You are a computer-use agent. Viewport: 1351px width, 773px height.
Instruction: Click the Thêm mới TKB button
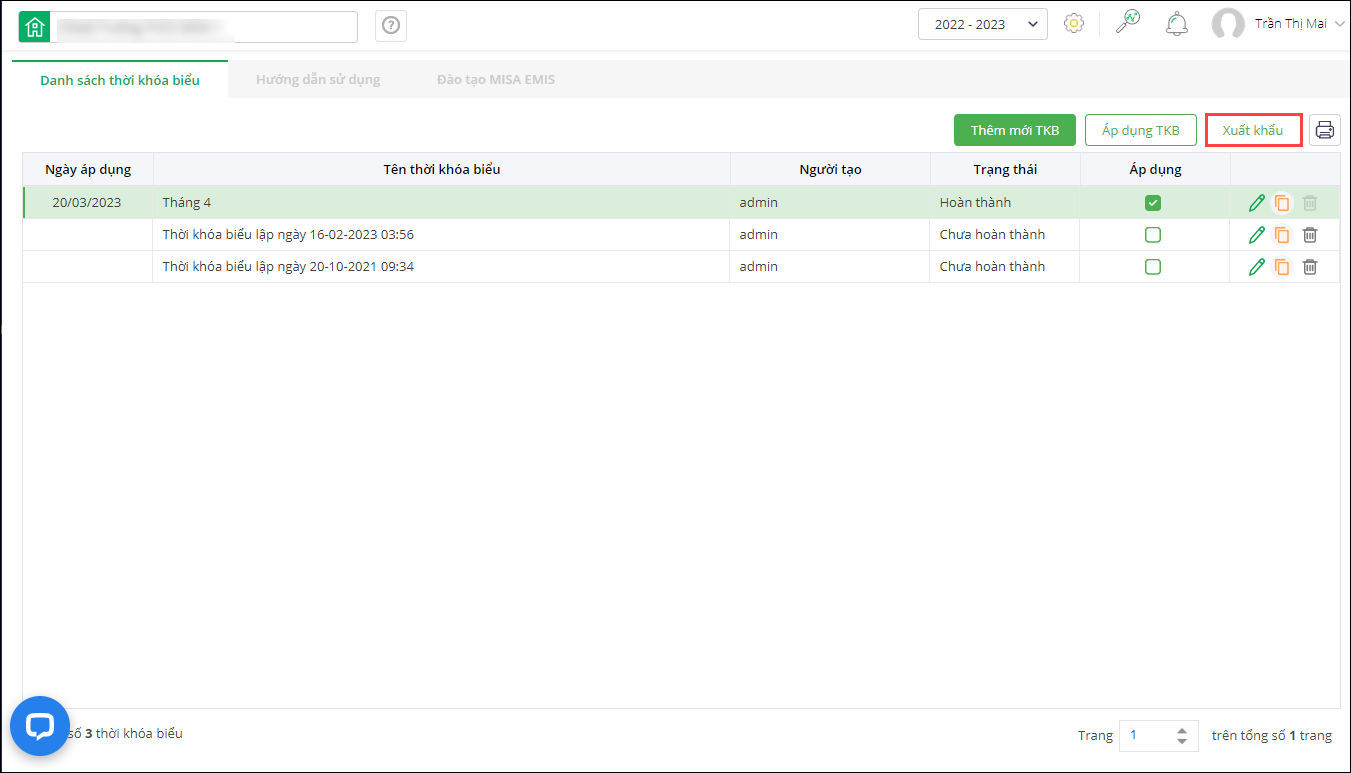(1015, 130)
